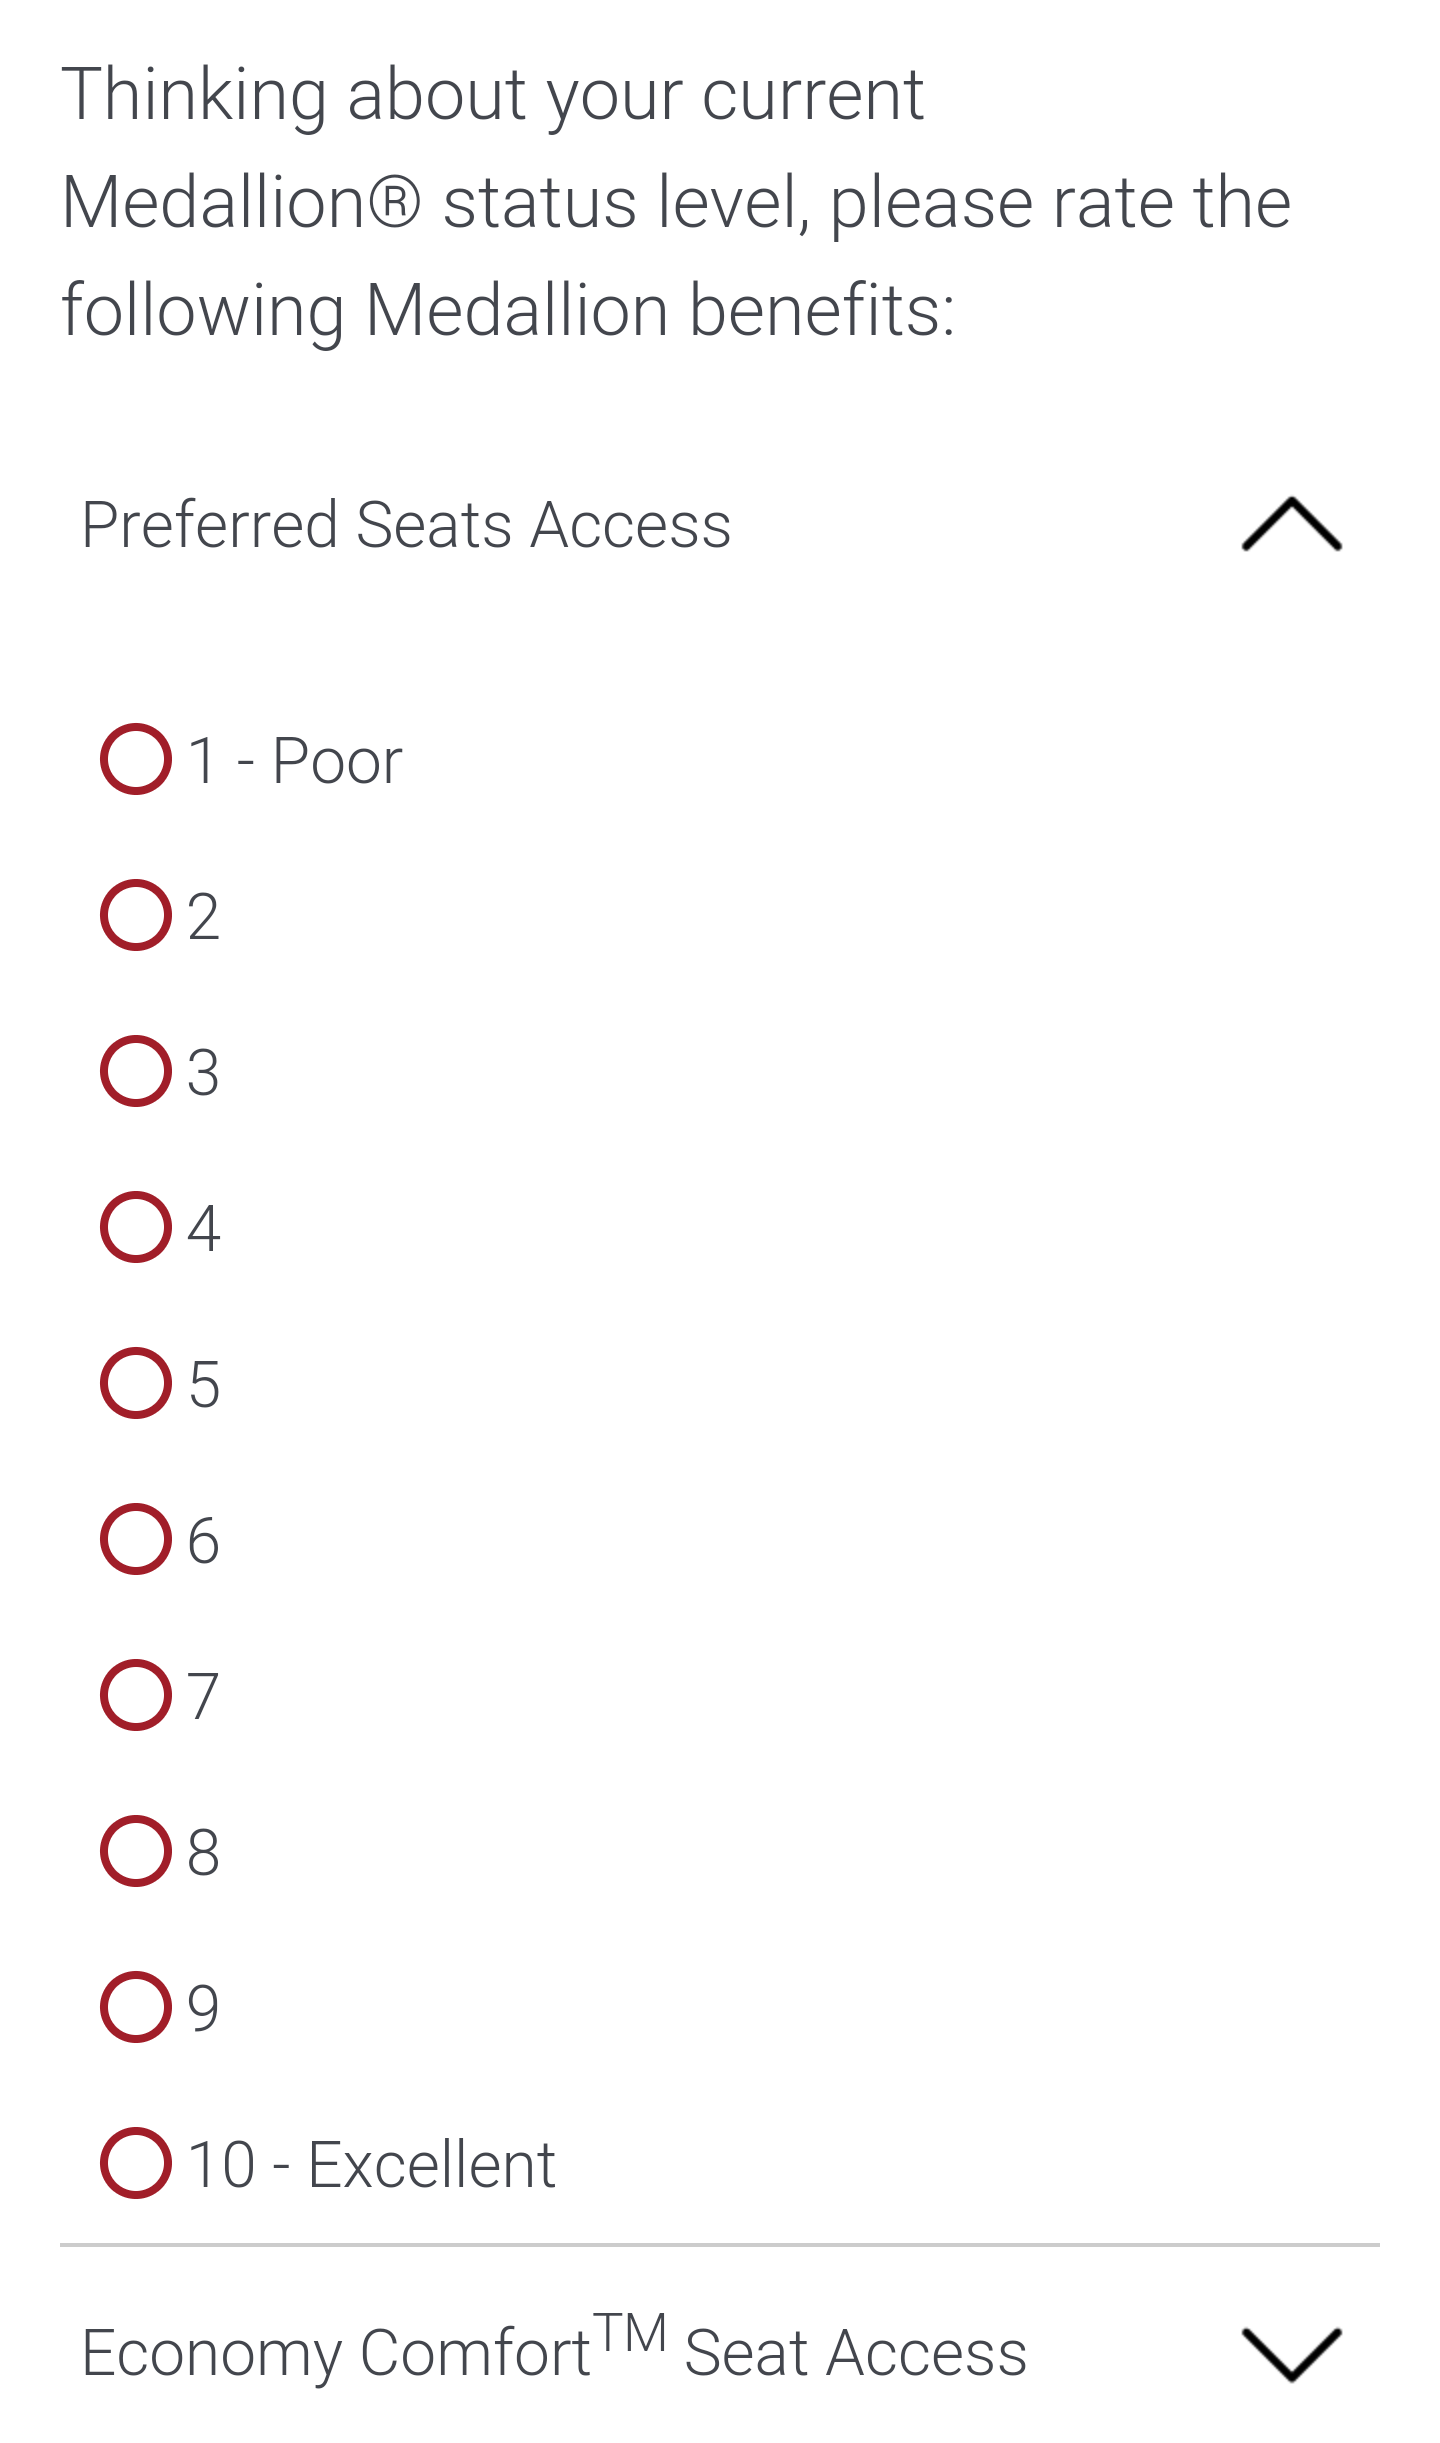Tap the number 5 text label
This screenshot has height=2443, width=1440.
pyautogui.click(x=204, y=1385)
